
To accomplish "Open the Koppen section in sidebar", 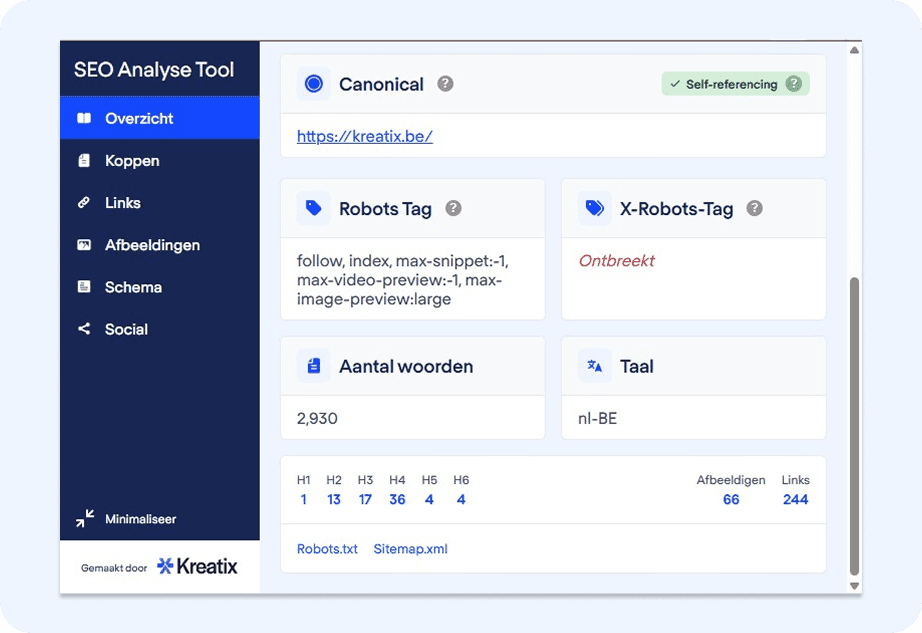I will coord(131,161).
